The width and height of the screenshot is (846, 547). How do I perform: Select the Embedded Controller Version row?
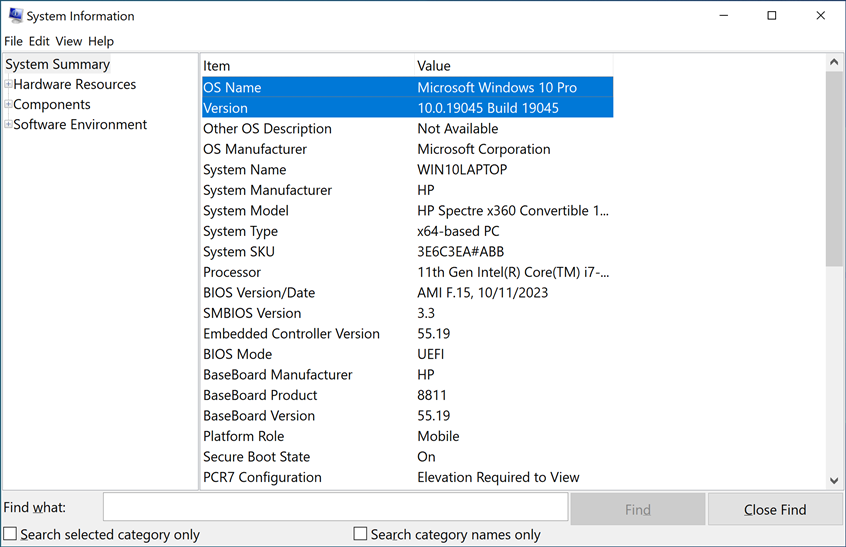[407, 333]
